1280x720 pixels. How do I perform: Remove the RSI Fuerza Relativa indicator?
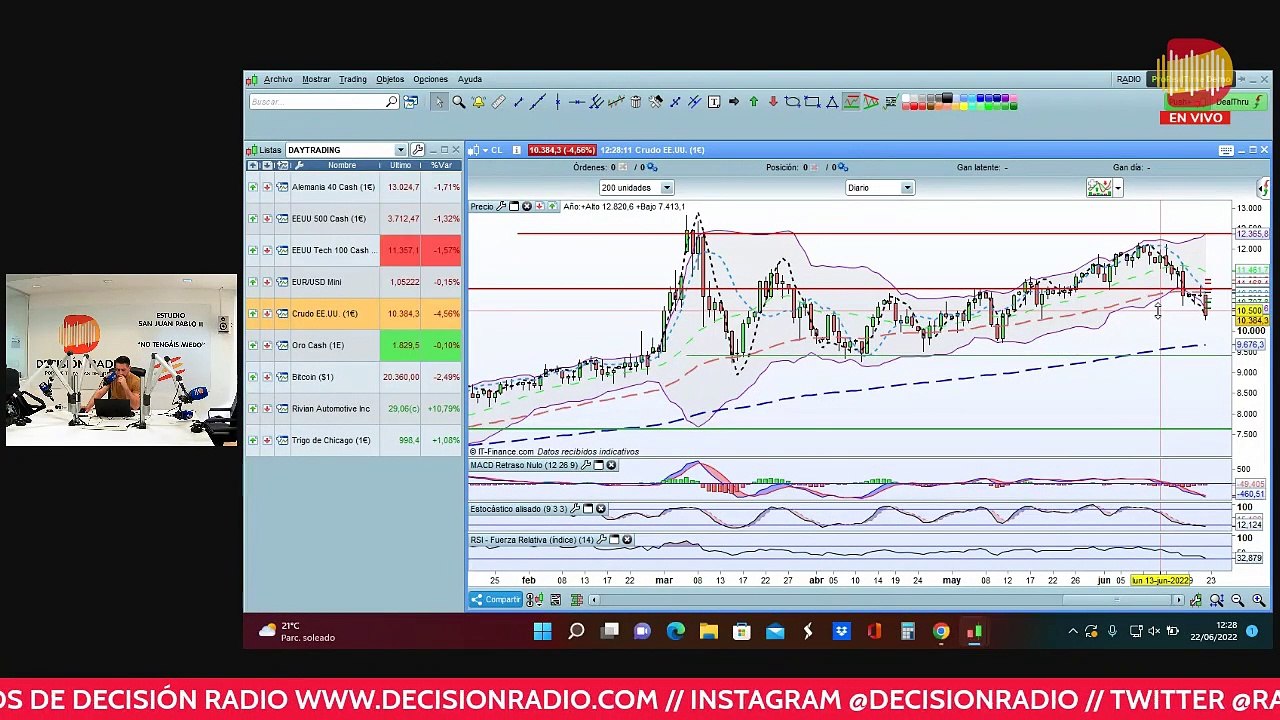[x=627, y=540]
